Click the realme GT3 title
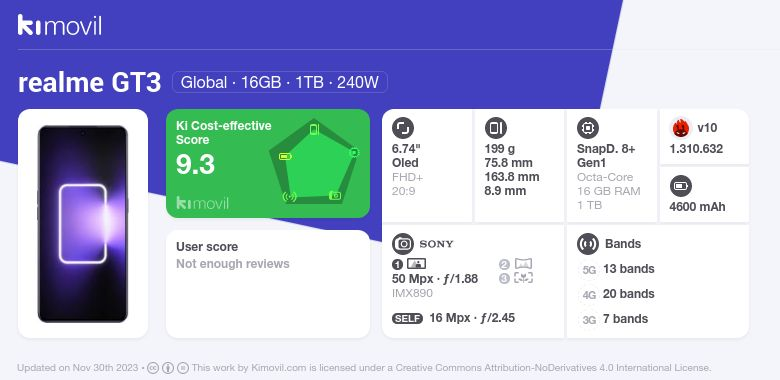Image resolution: width=780 pixels, height=380 pixels. 90,83
